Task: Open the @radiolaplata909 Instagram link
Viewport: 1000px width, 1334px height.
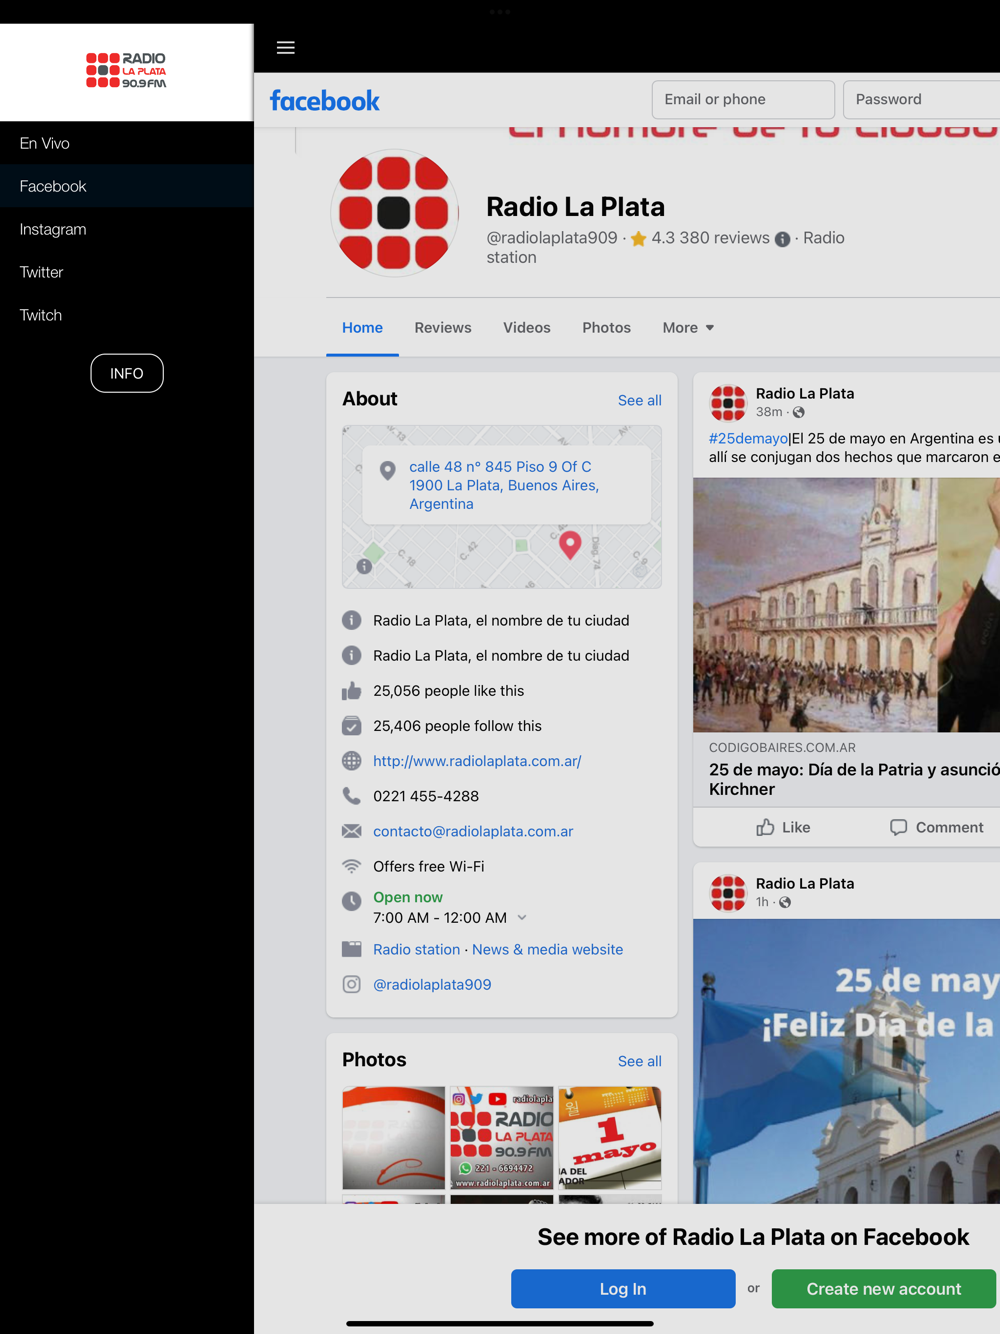Action: [x=432, y=984]
